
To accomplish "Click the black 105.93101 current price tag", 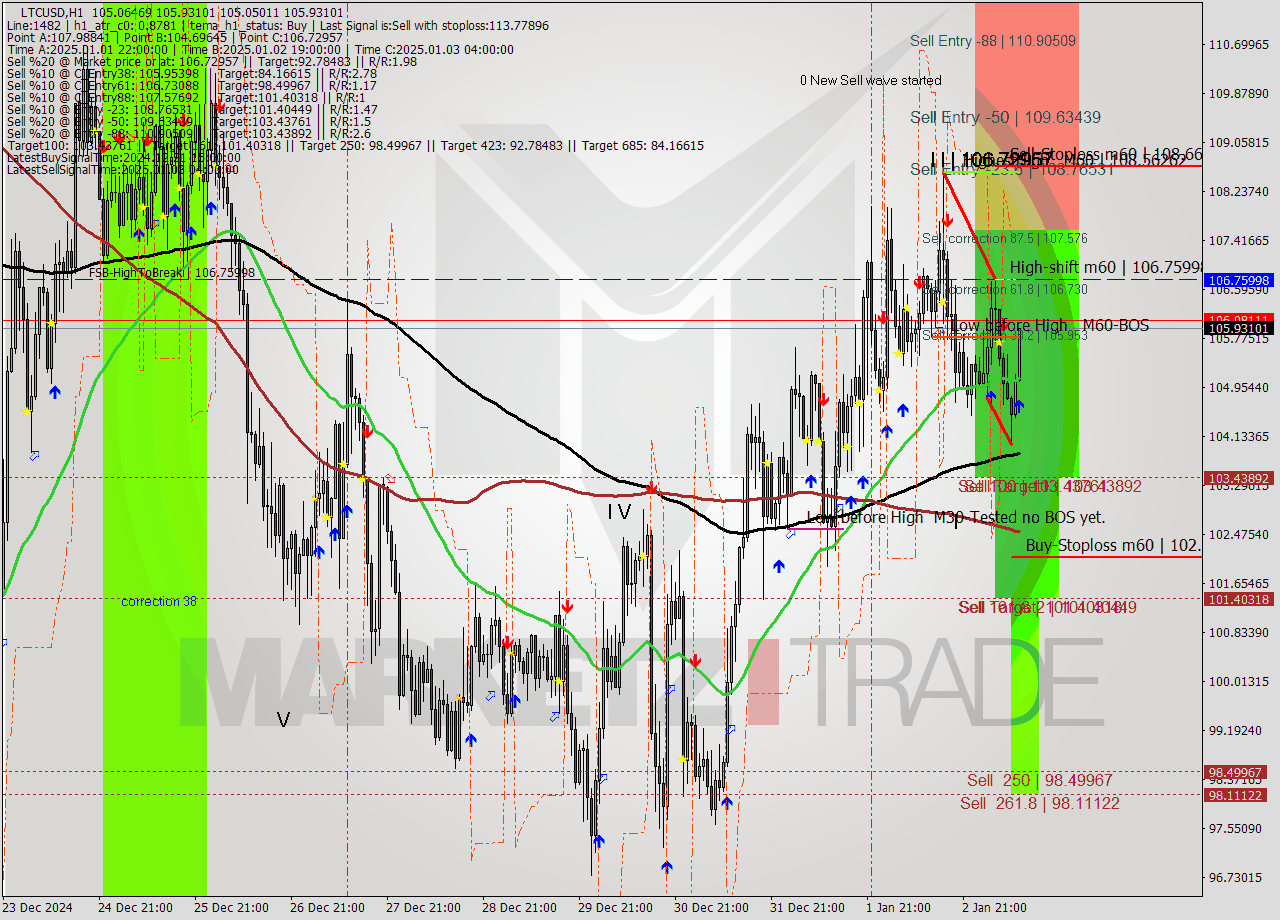I will click(x=1238, y=328).
